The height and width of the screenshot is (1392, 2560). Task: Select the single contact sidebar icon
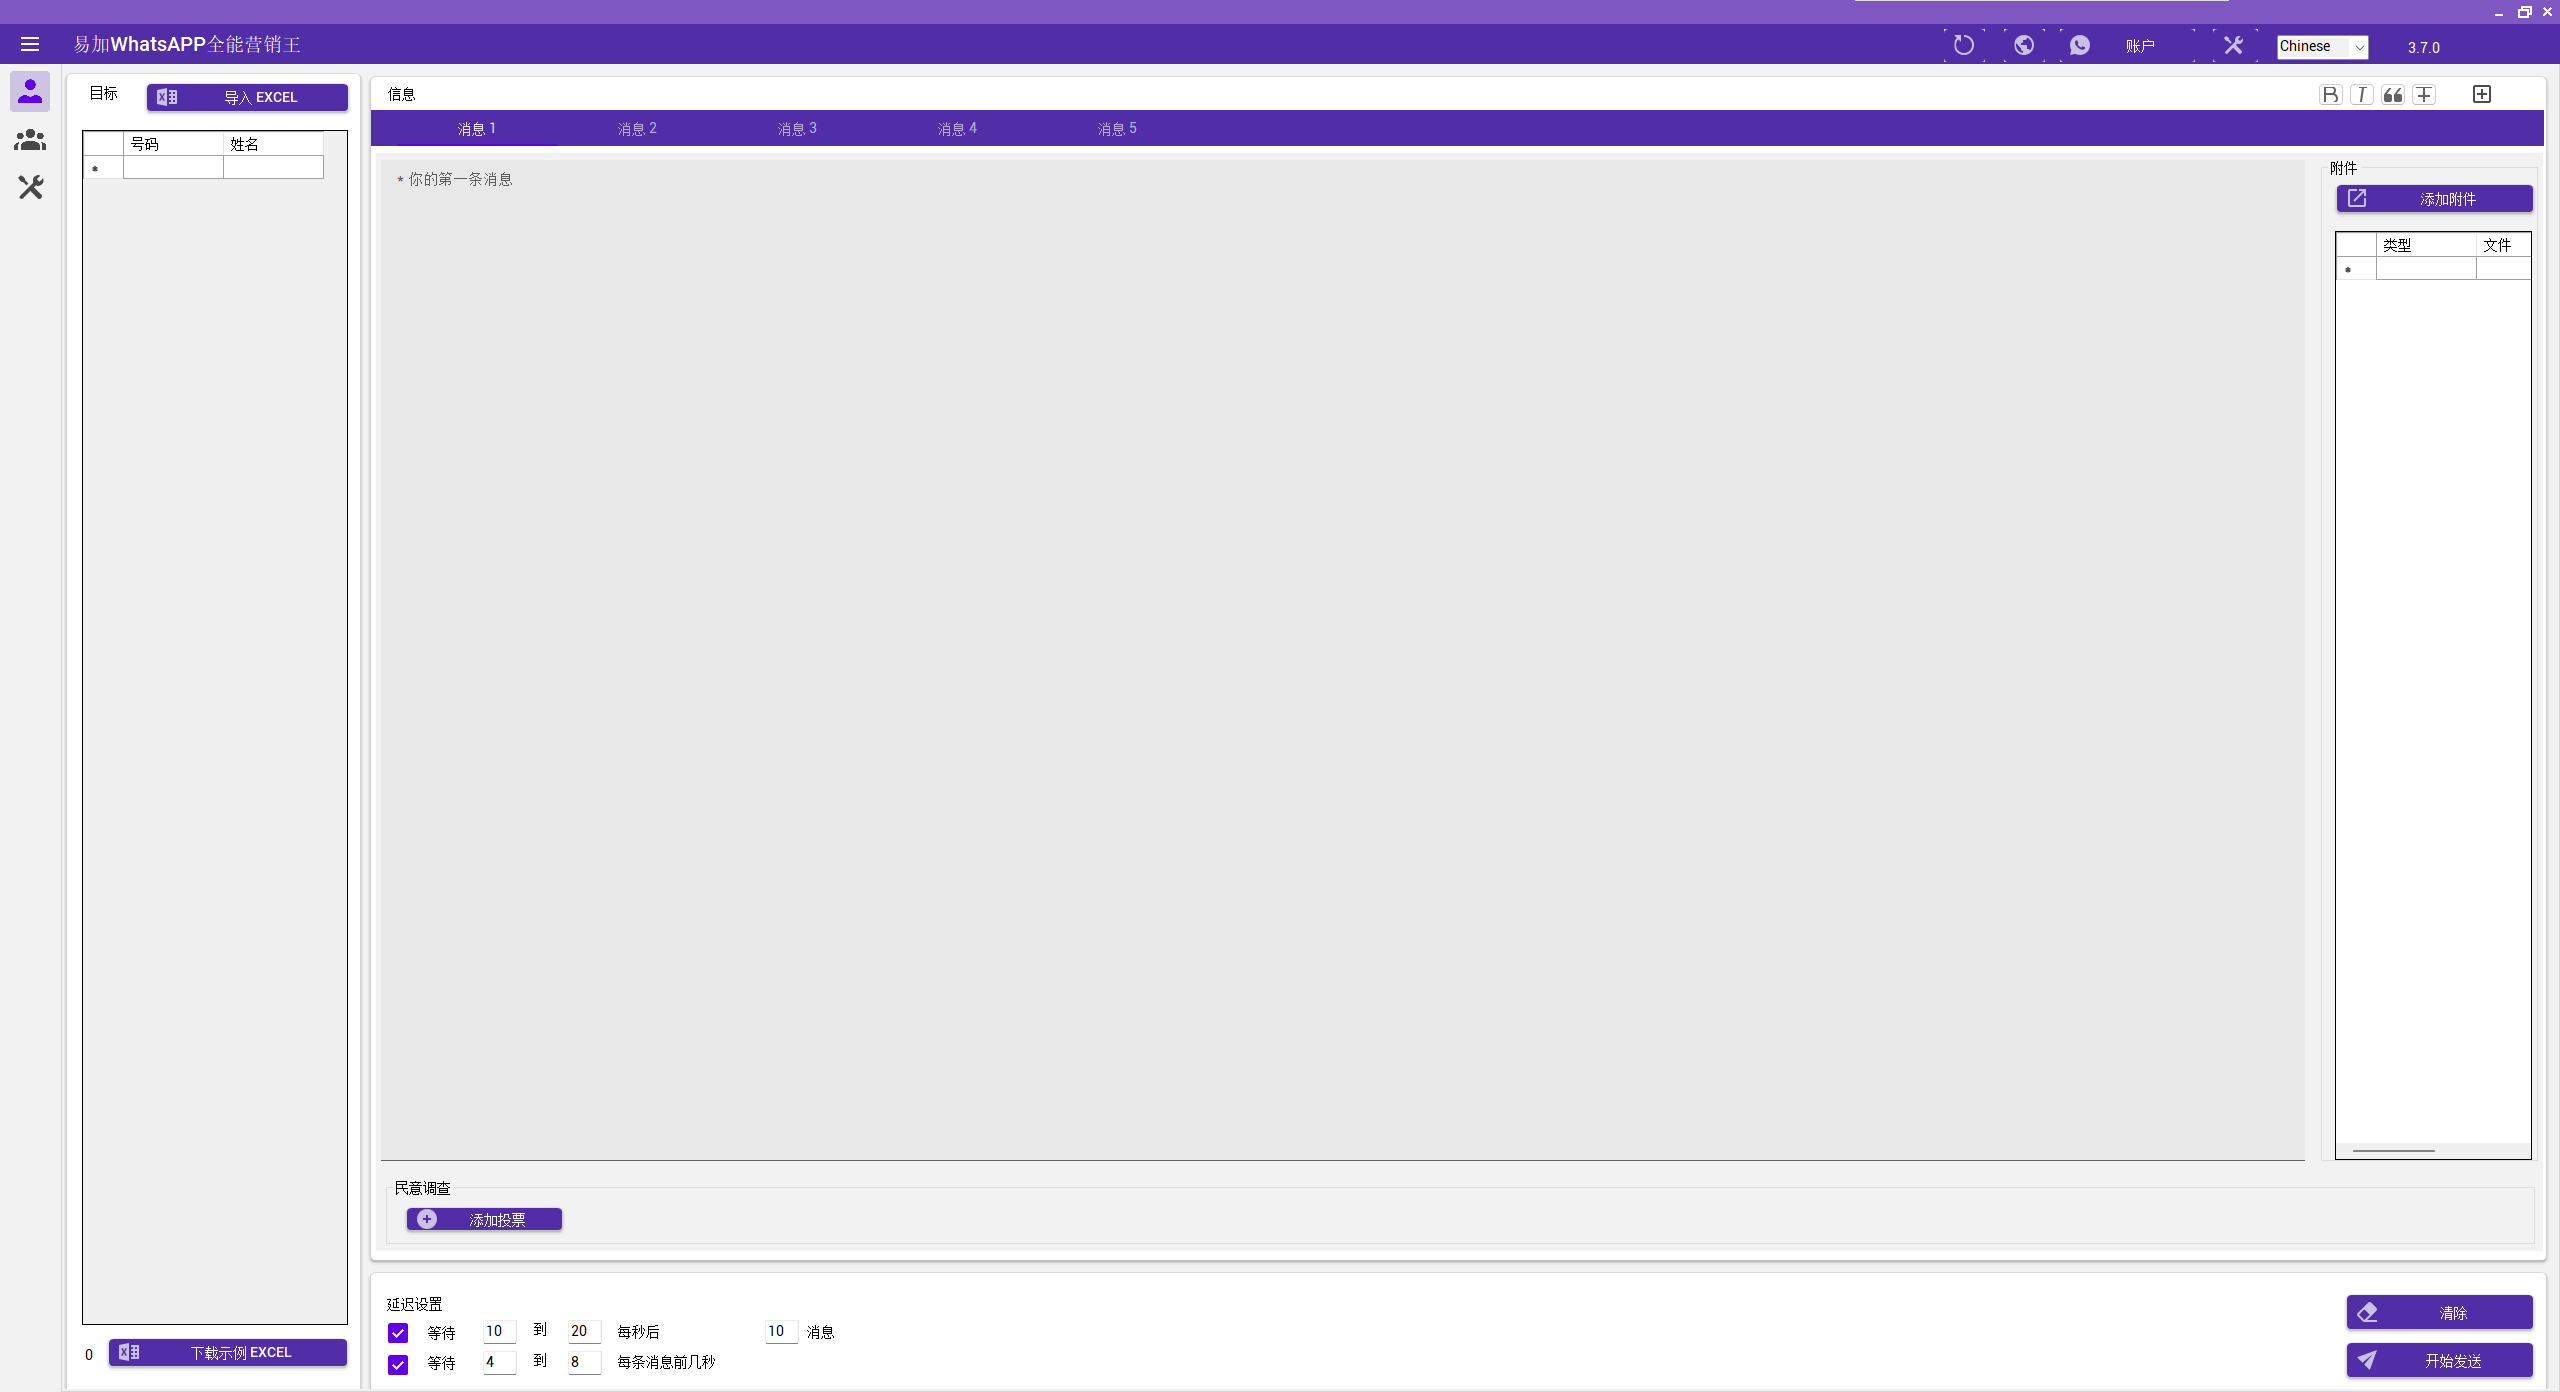point(30,91)
